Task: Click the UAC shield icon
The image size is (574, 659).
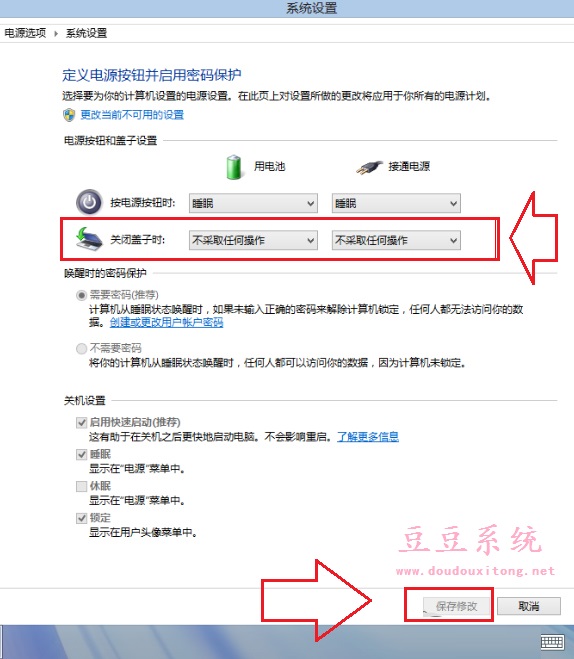Action: coord(69,115)
